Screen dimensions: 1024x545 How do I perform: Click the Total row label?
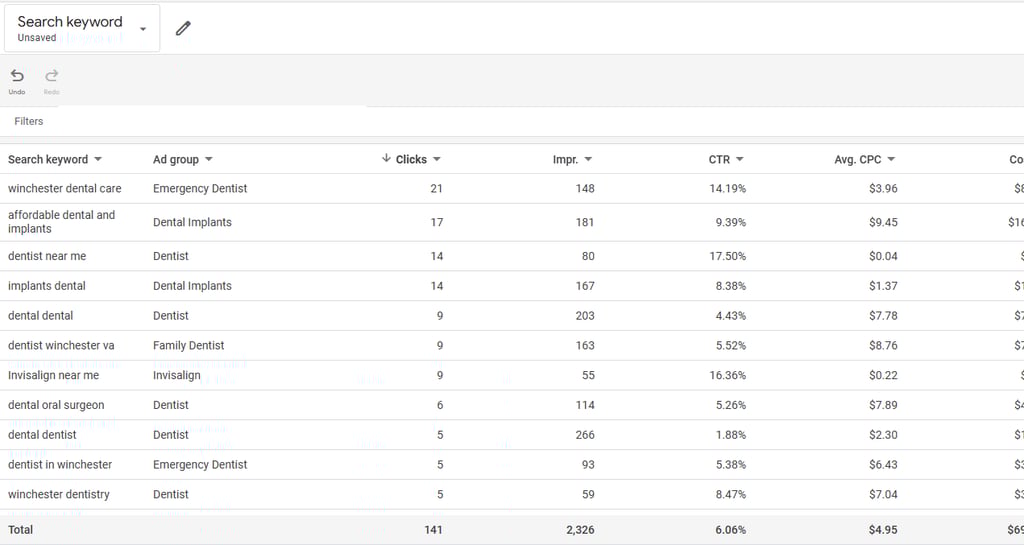pyautogui.click(x=20, y=529)
